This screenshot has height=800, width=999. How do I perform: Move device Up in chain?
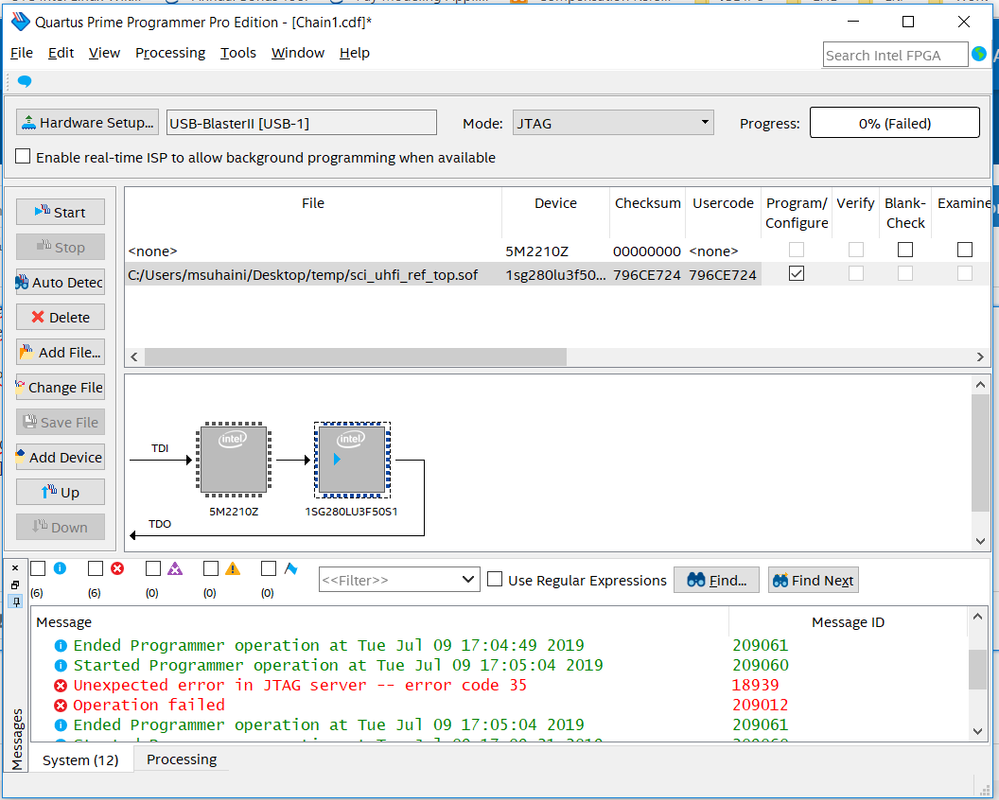[60, 492]
